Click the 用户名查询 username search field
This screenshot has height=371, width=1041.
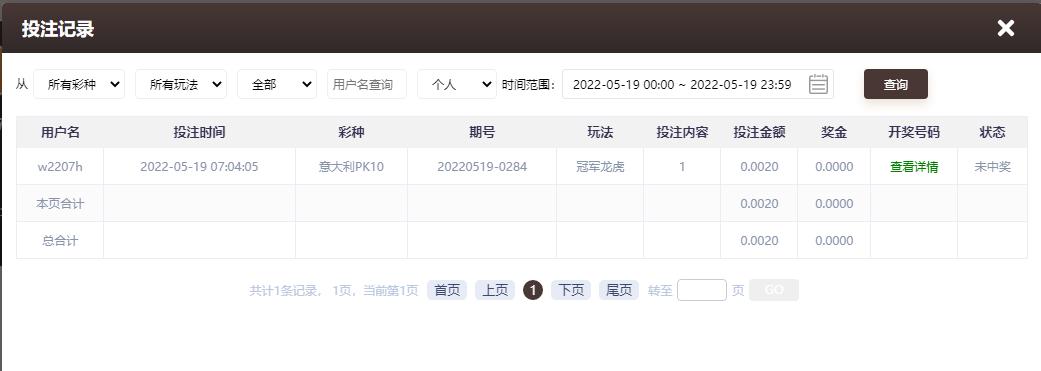[x=366, y=84]
